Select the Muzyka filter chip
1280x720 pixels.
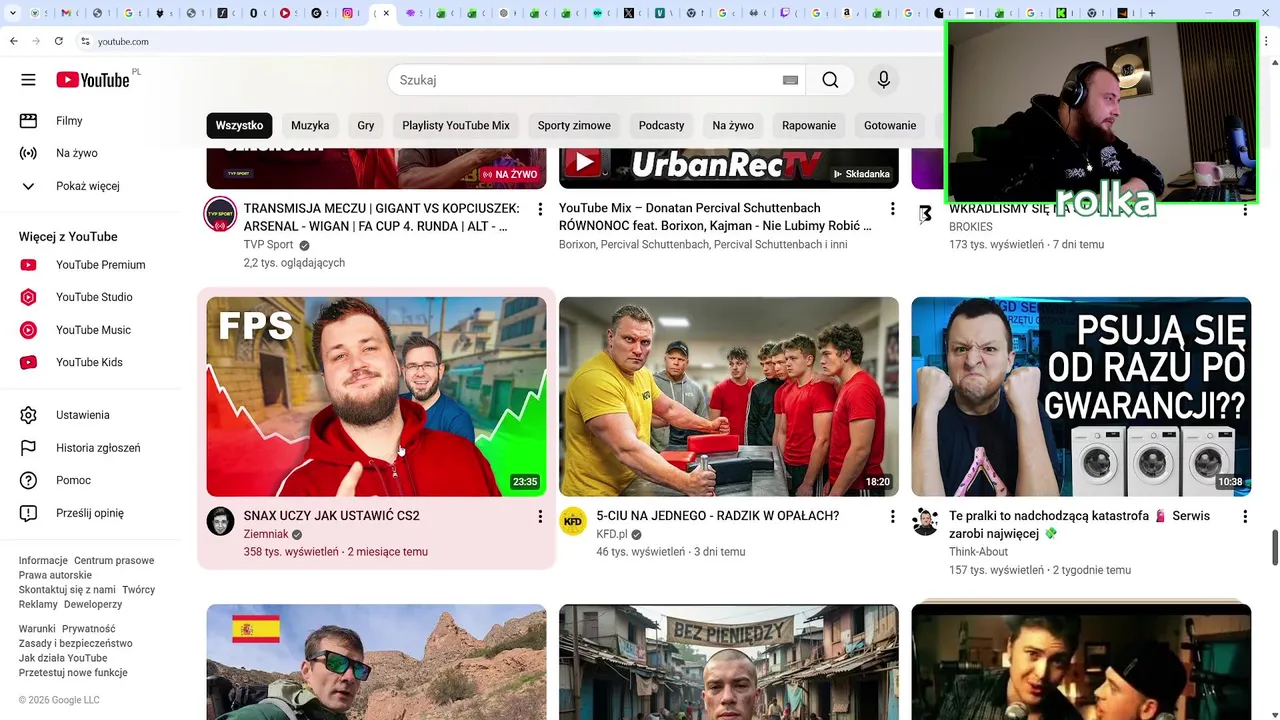310,125
